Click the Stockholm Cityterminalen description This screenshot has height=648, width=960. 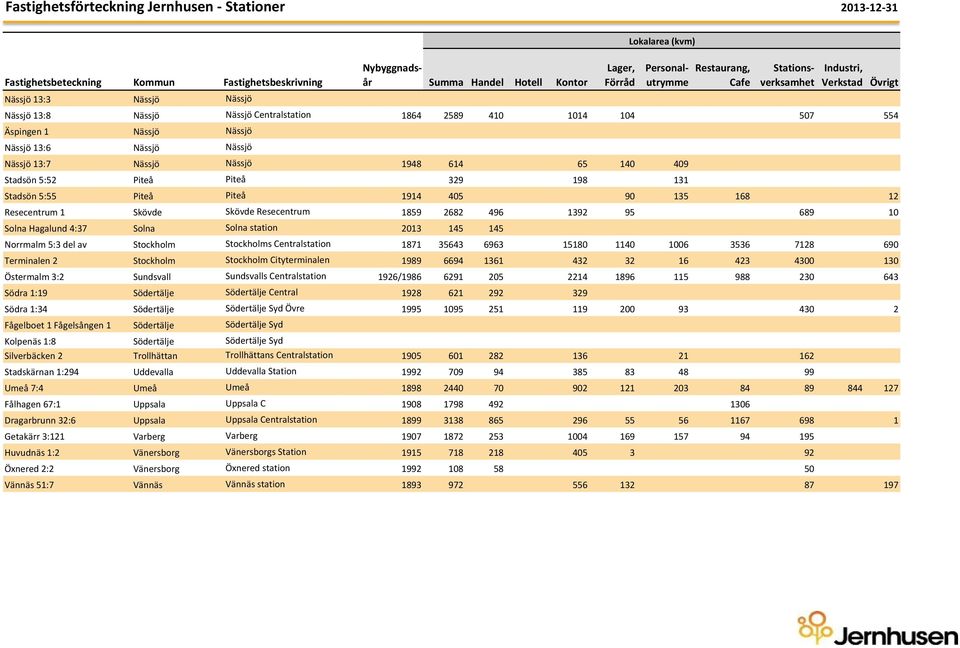277,260
